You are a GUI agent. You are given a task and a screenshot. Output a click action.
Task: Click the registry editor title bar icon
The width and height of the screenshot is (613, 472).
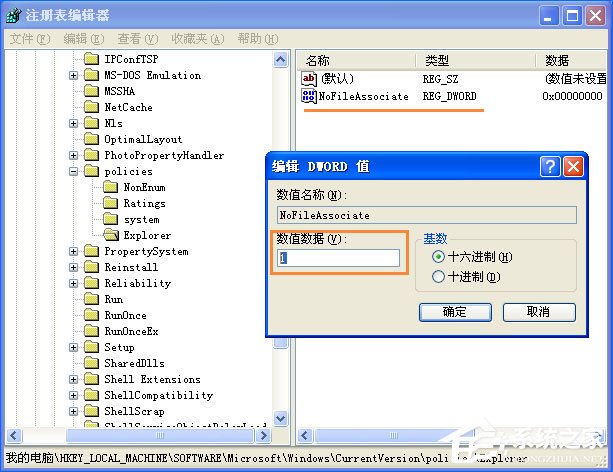coord(13,16)
